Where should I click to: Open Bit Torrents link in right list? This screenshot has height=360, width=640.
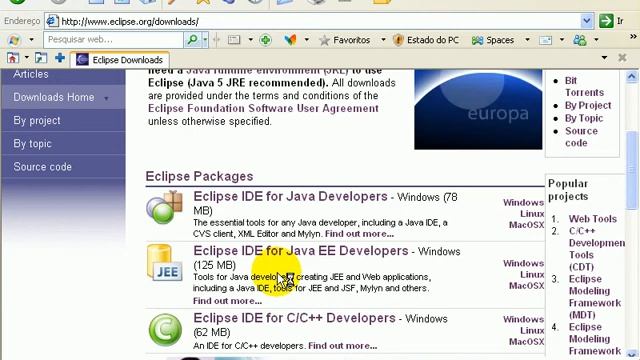tap(584, 87)
